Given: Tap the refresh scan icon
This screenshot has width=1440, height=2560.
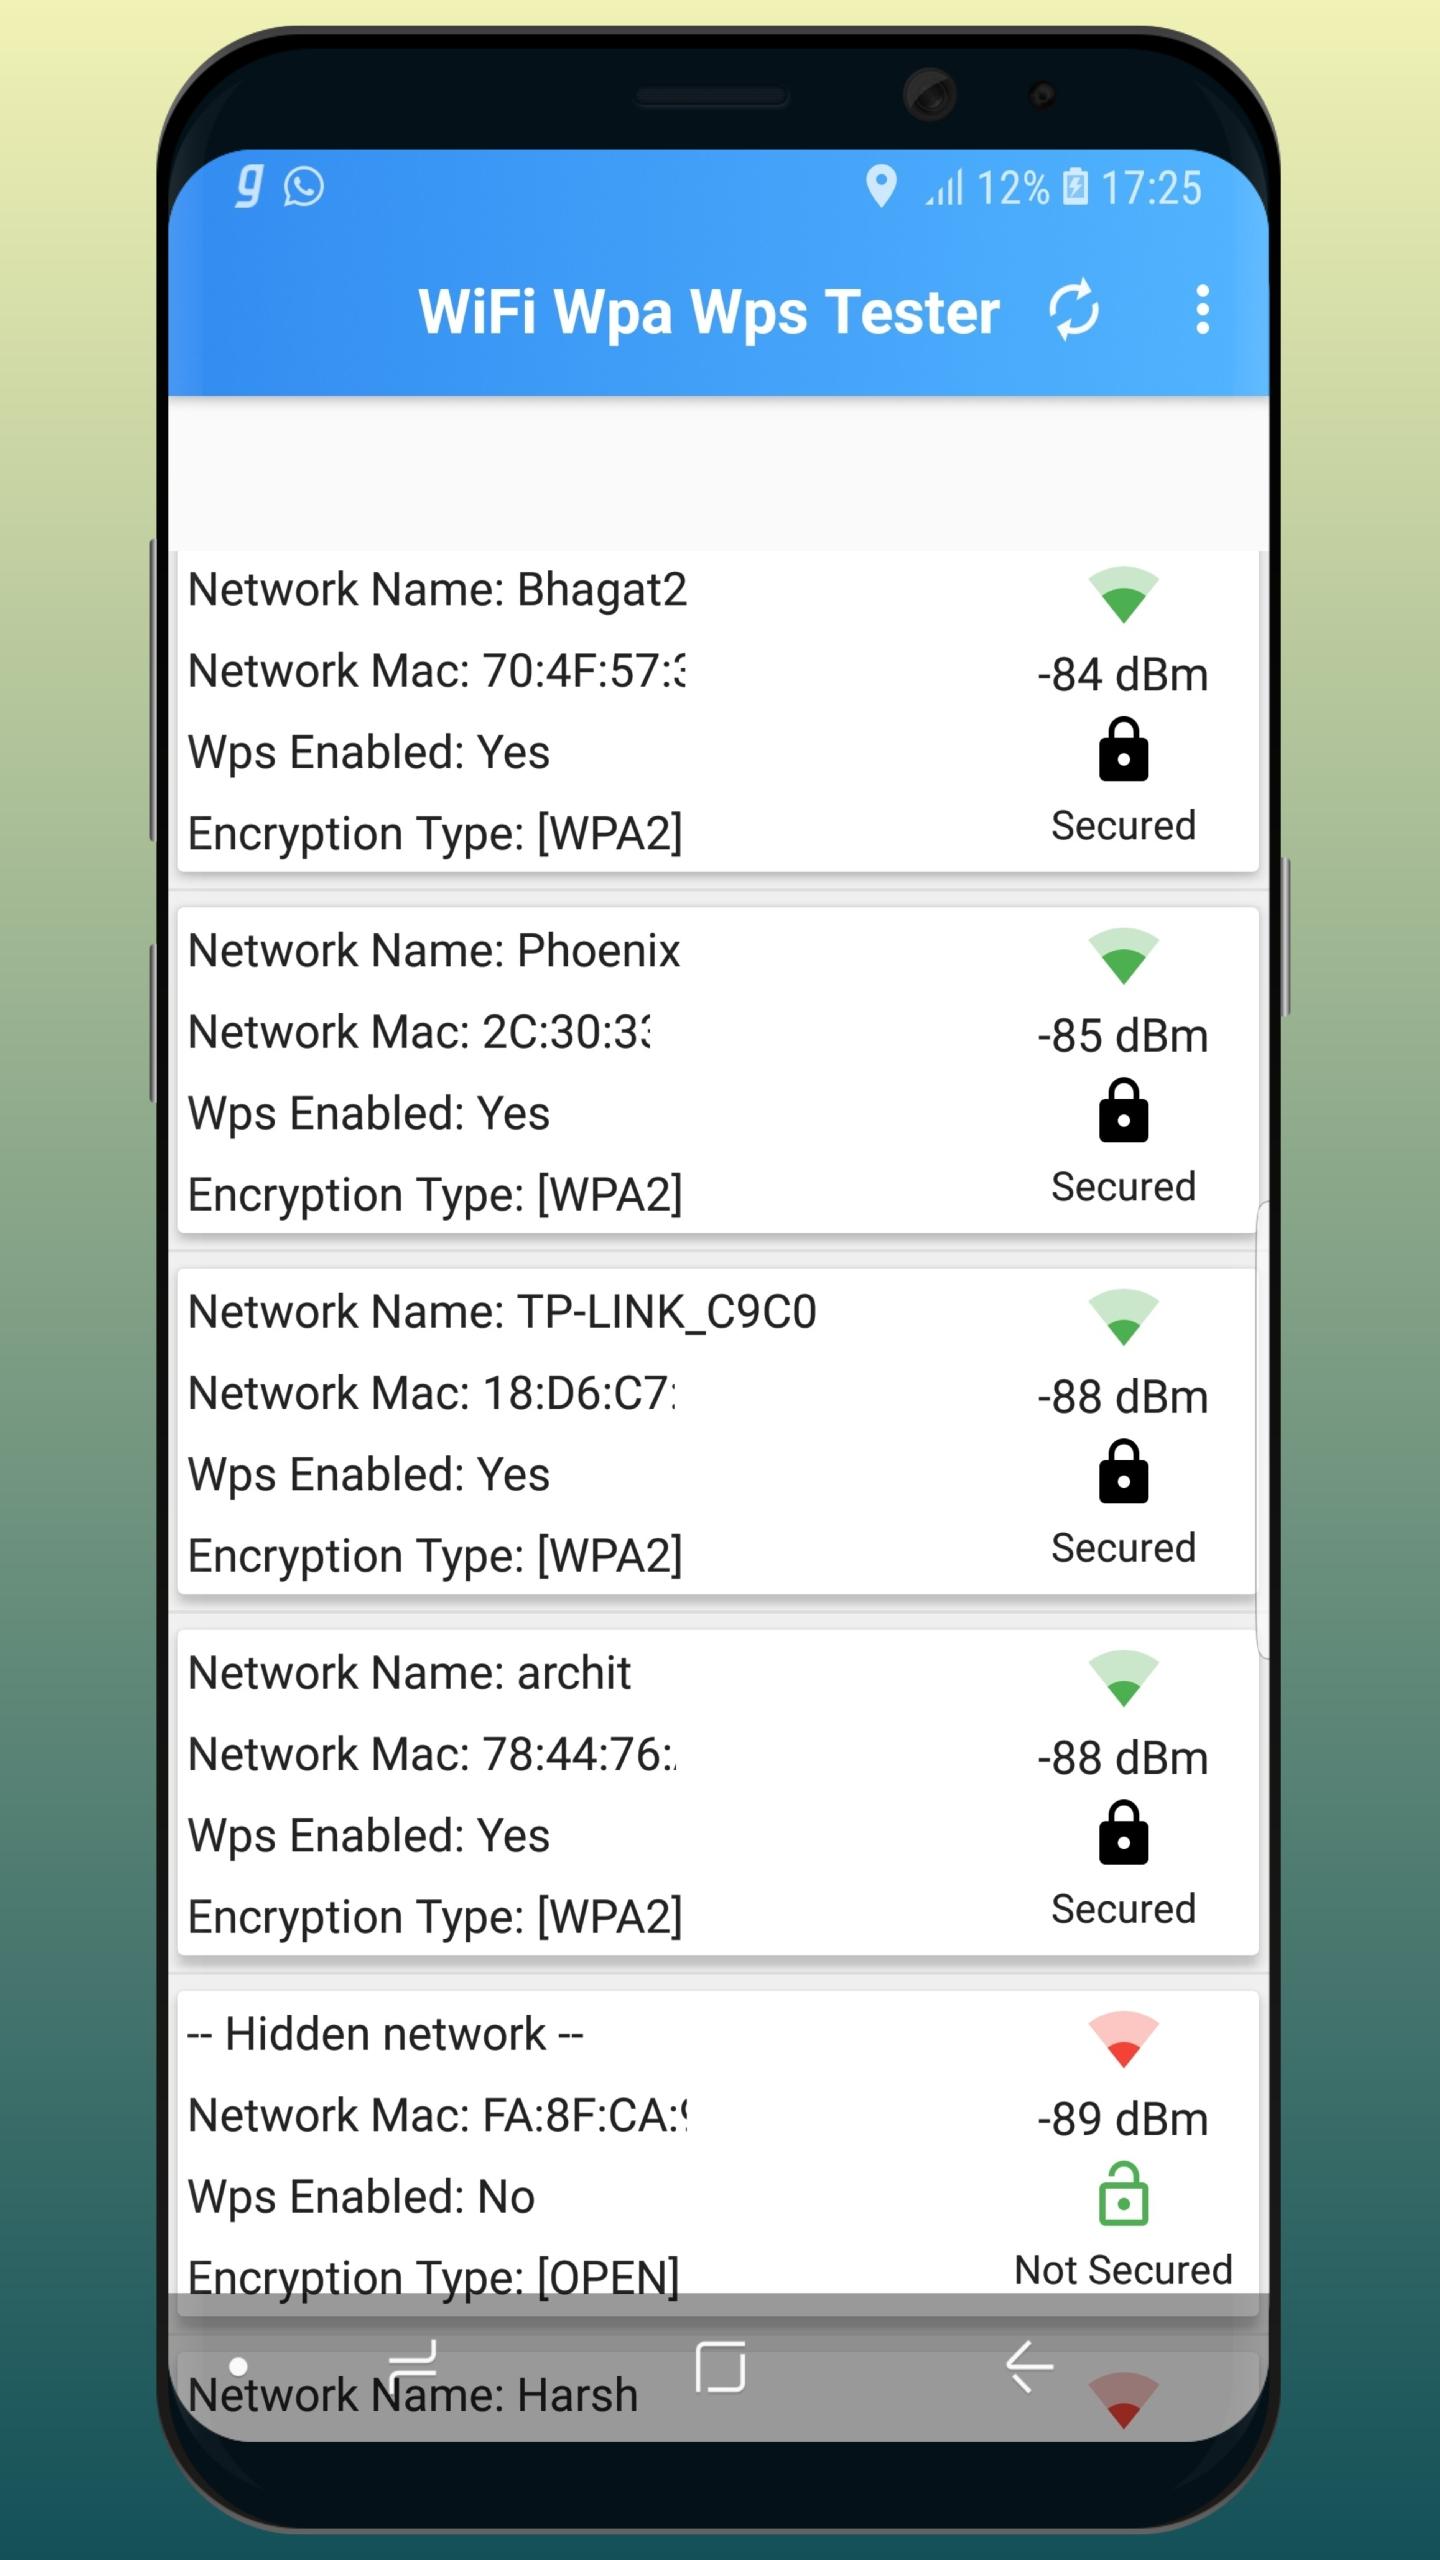Looking at the screenshot, I should (1074, 310).
